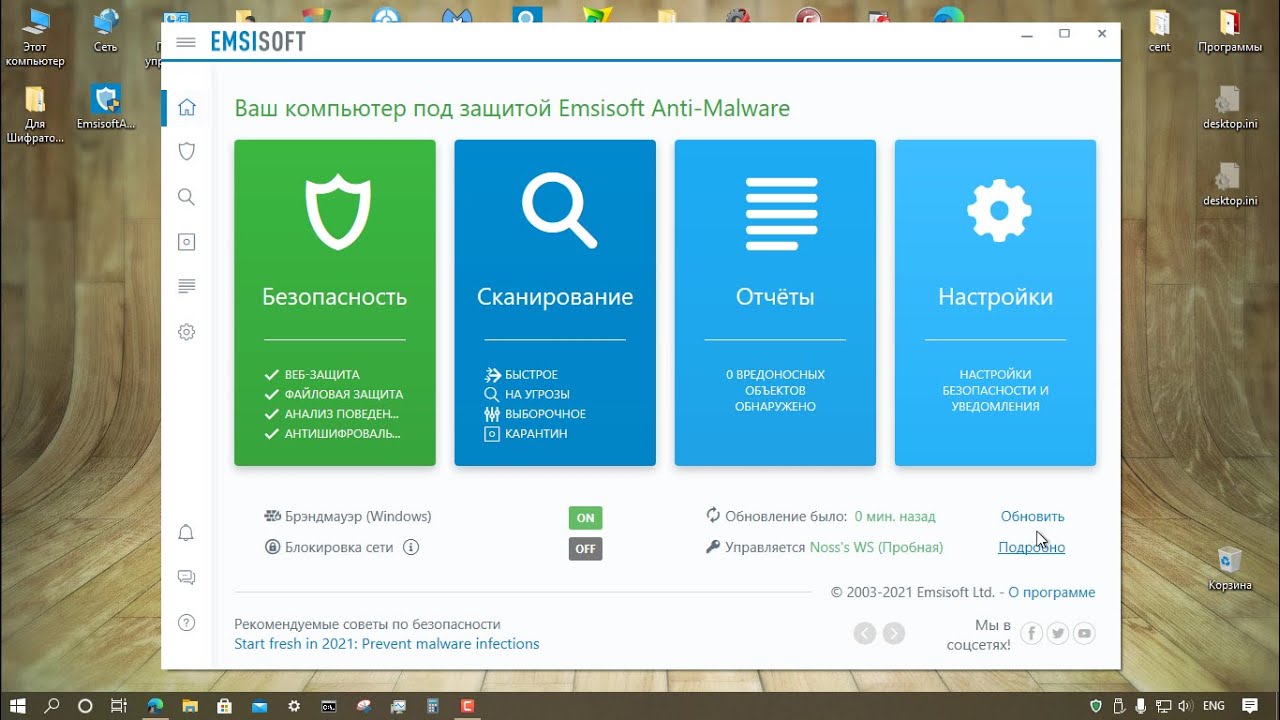Open Settings via sidebar gear icon
1280x720 pixels.
click(186, 332)
